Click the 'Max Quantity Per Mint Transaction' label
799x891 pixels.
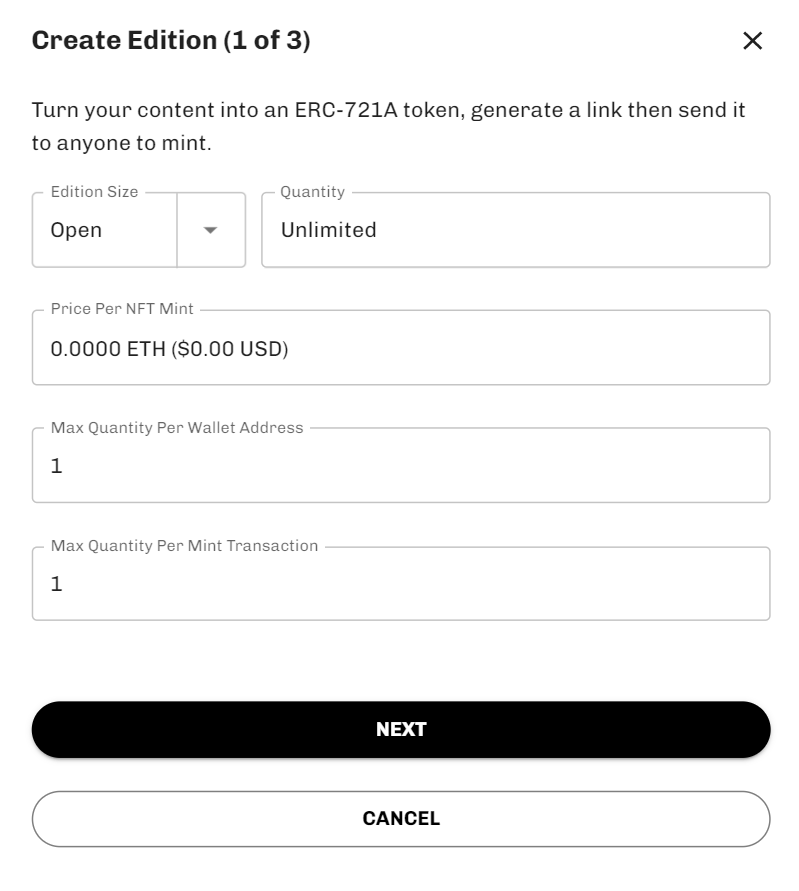click(x=184, y=546)
